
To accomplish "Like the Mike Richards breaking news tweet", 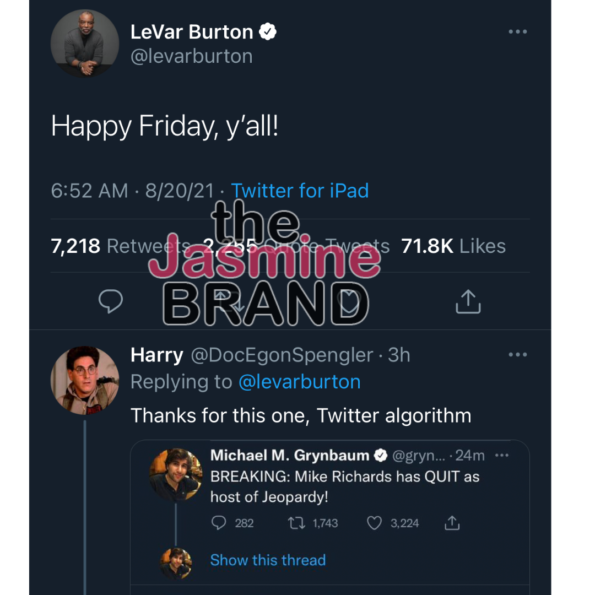I will [x=374, y=523].
